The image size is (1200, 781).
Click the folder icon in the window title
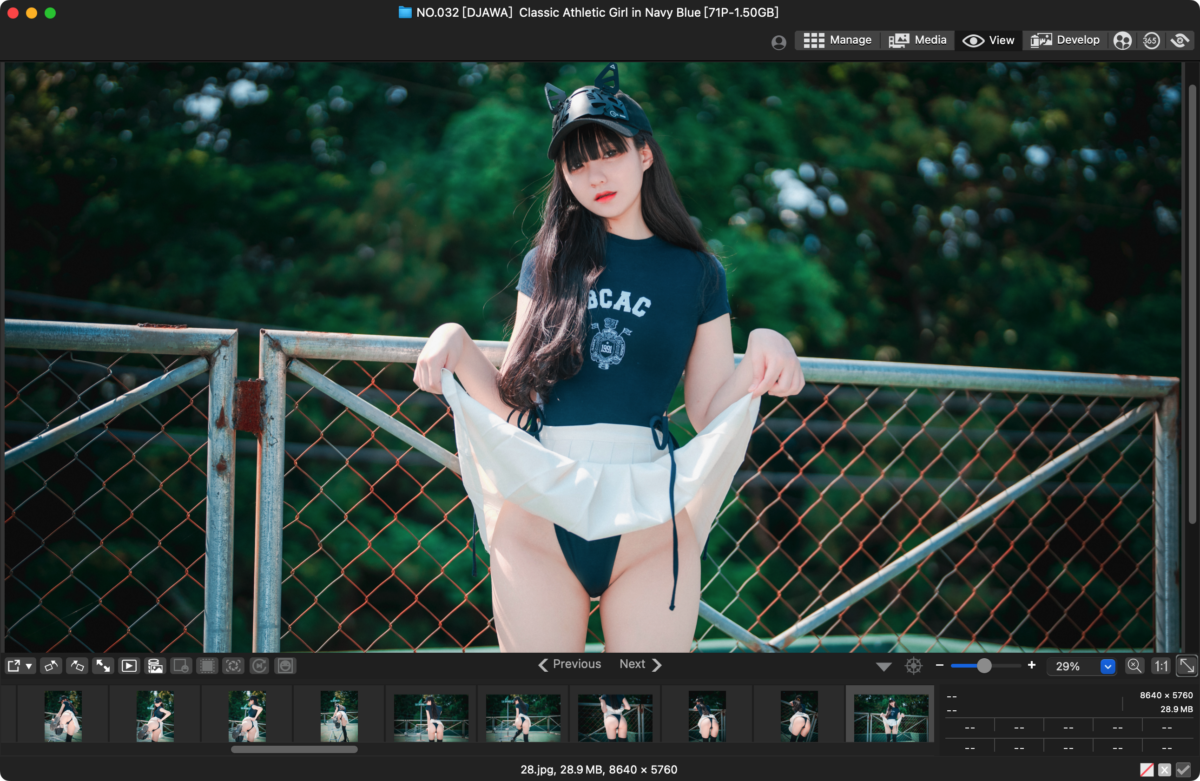click(405, 12)
